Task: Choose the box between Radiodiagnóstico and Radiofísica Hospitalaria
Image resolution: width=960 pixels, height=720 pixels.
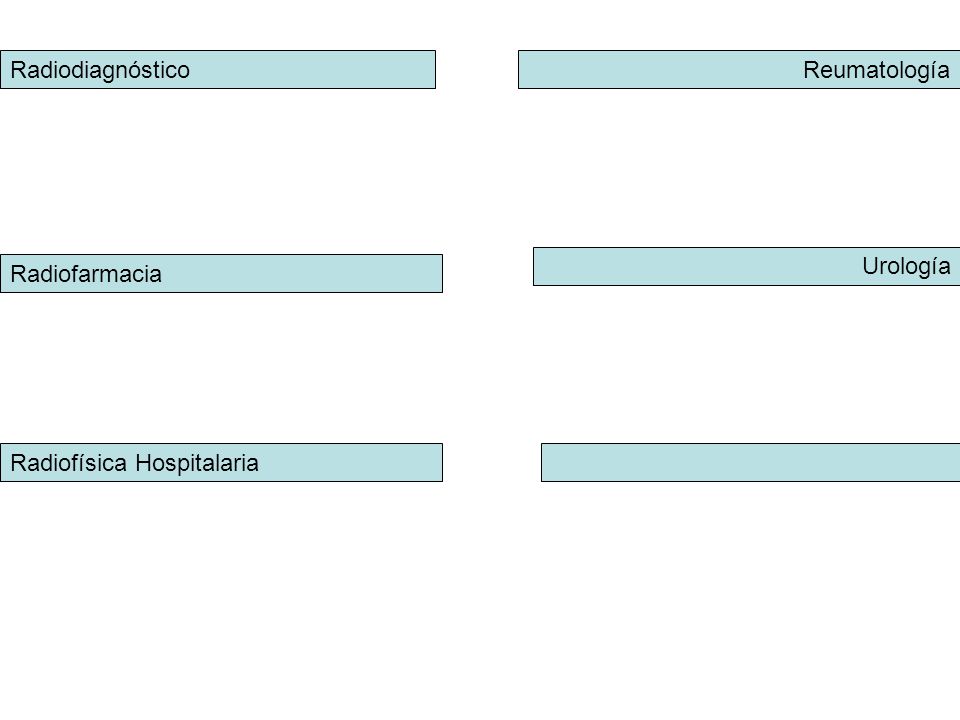Action: tap(221, 274)
